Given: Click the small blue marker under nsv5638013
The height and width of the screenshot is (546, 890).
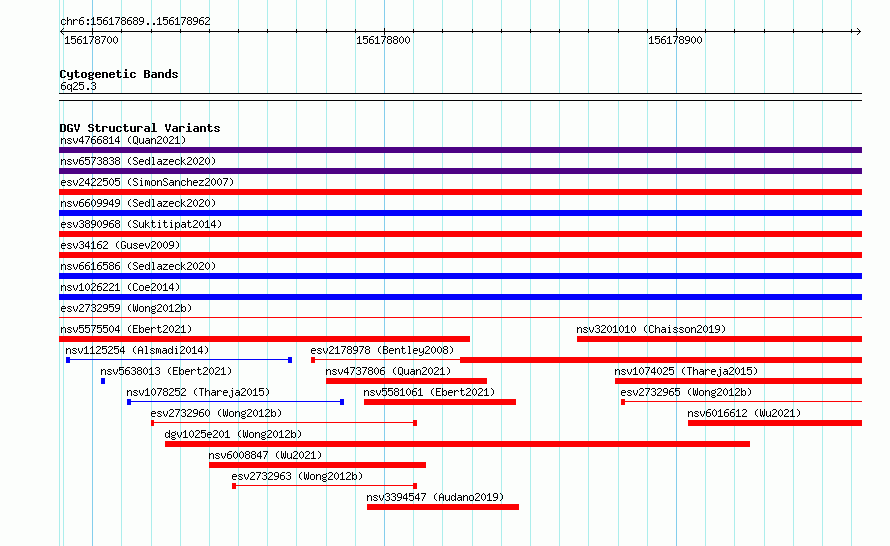Looking at the screenshot, I should [103, 381].
